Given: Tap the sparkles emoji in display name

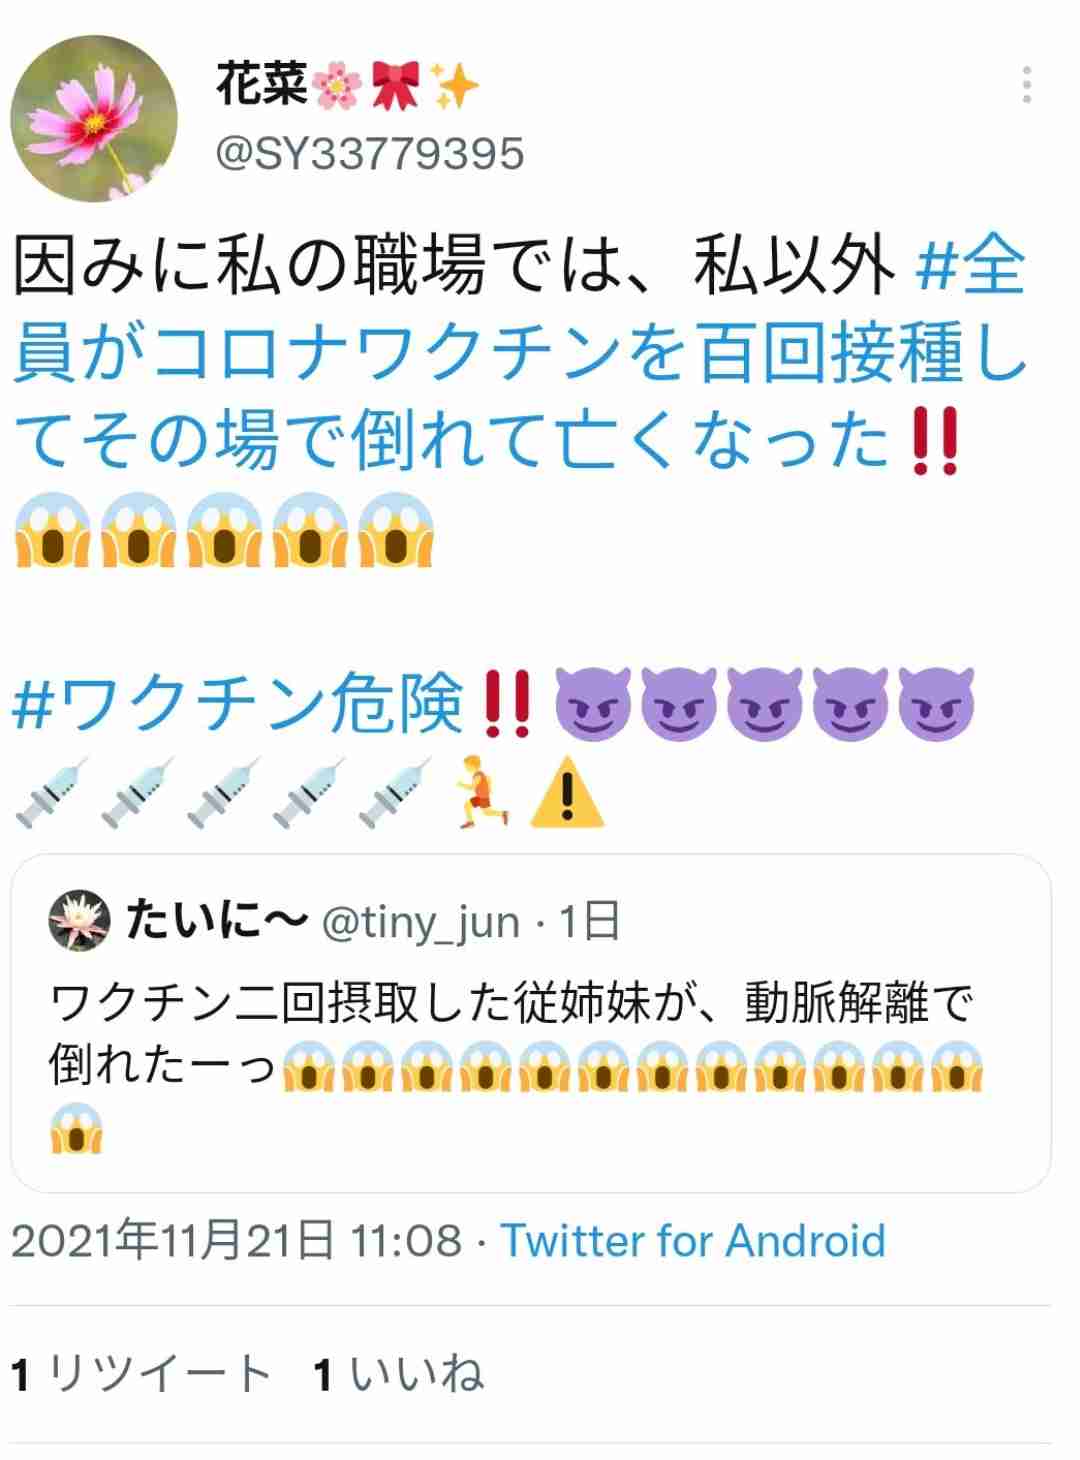Looking at the screenshot, I should (x=455, y=86).
